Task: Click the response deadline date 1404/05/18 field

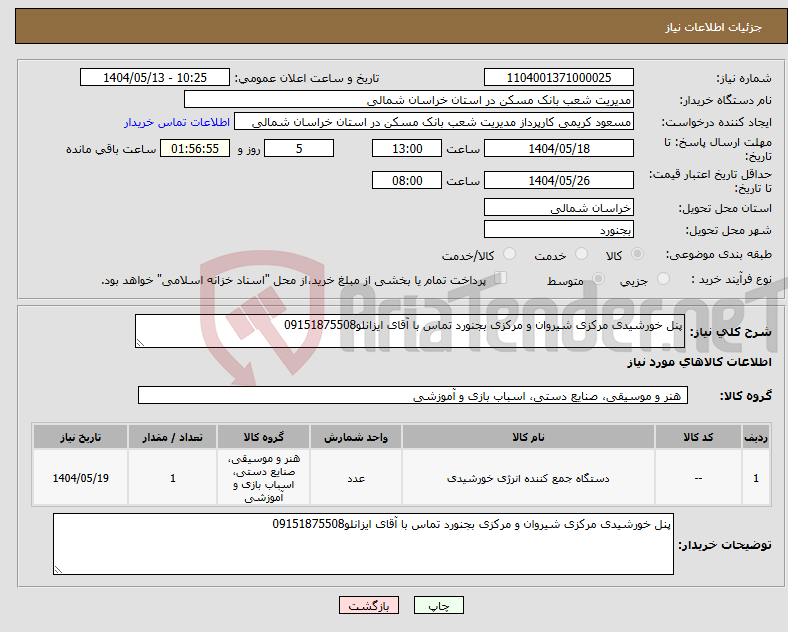Action: tap(559, 148)
